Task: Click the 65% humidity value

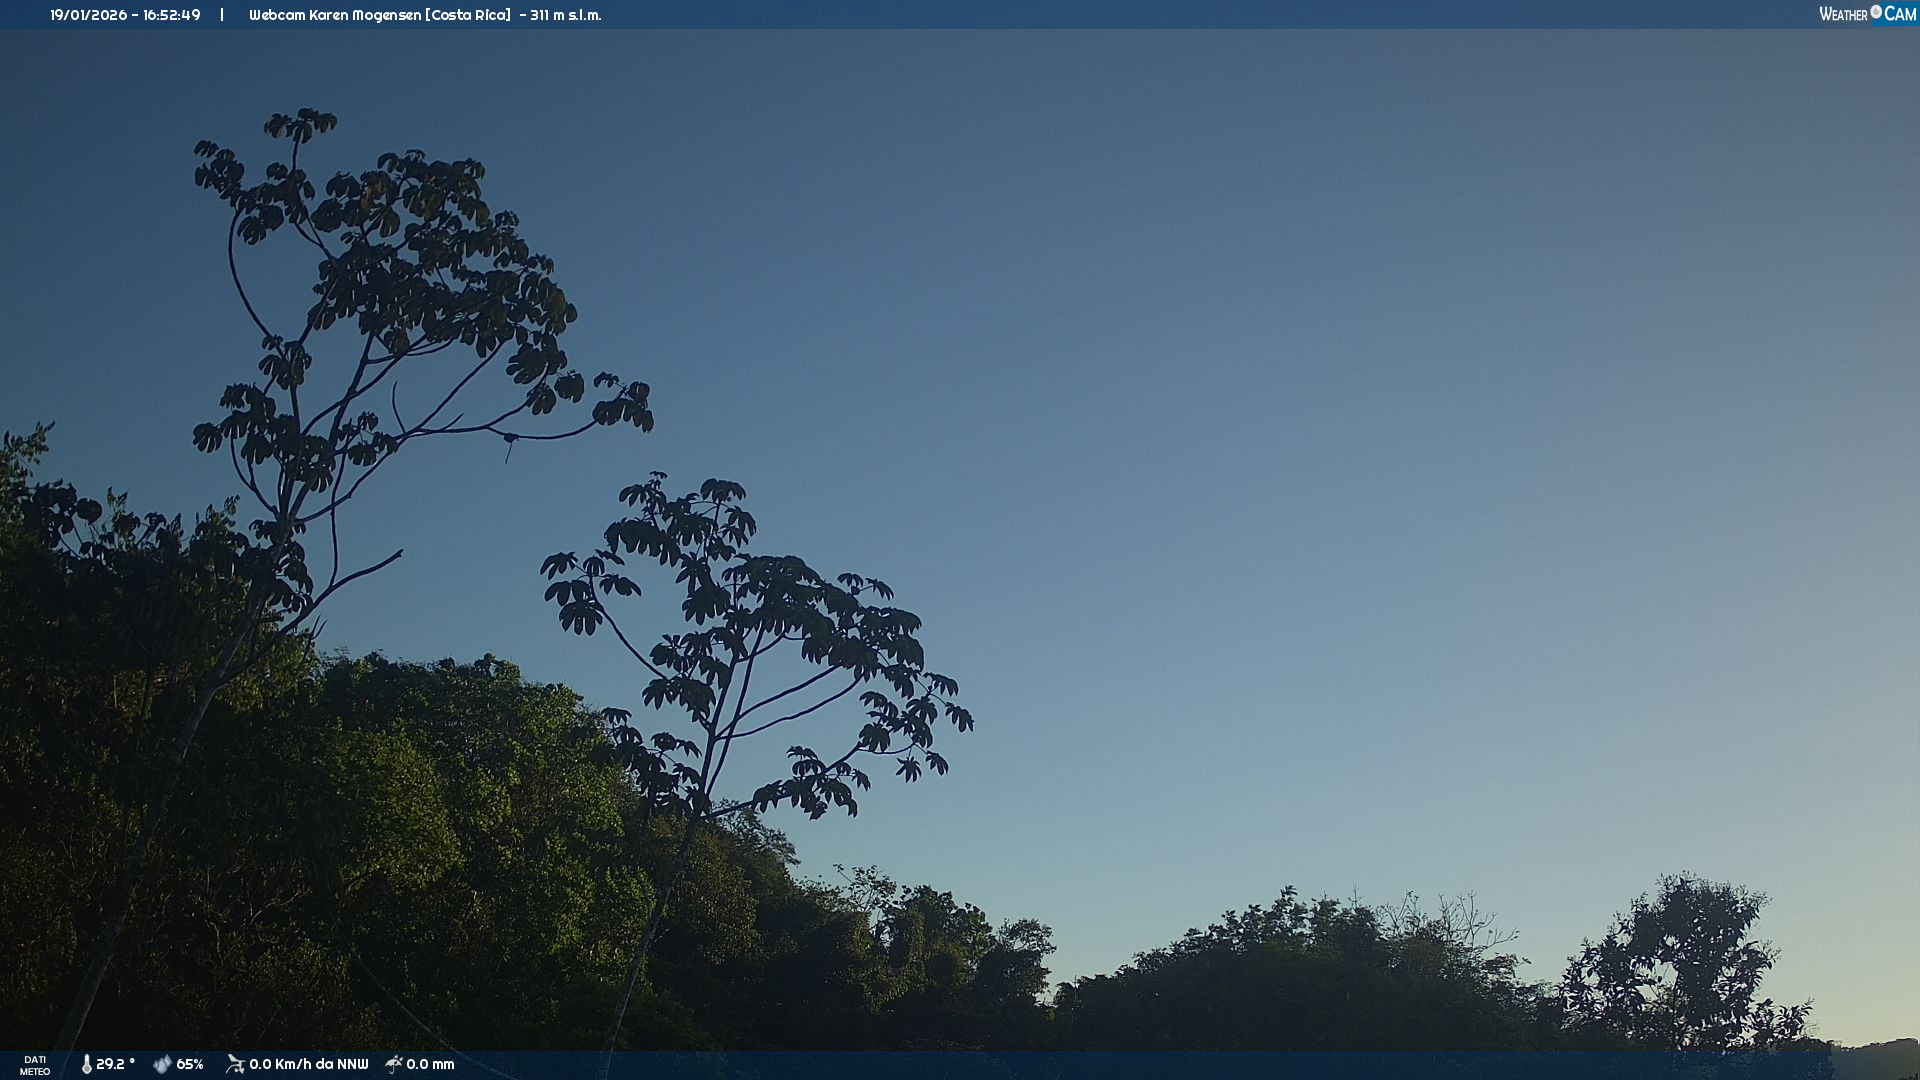Action: click(190, 1064)
